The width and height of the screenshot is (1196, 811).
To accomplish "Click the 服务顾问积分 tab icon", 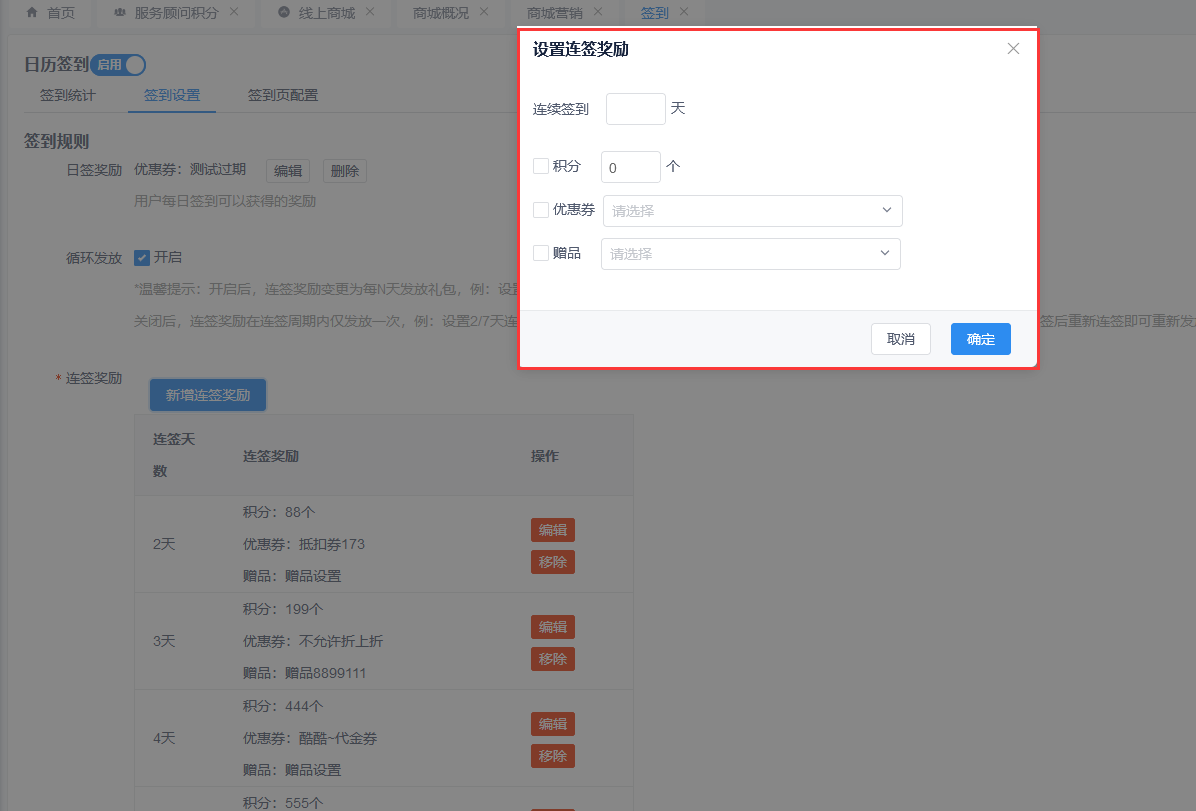I will coord(120,12).
